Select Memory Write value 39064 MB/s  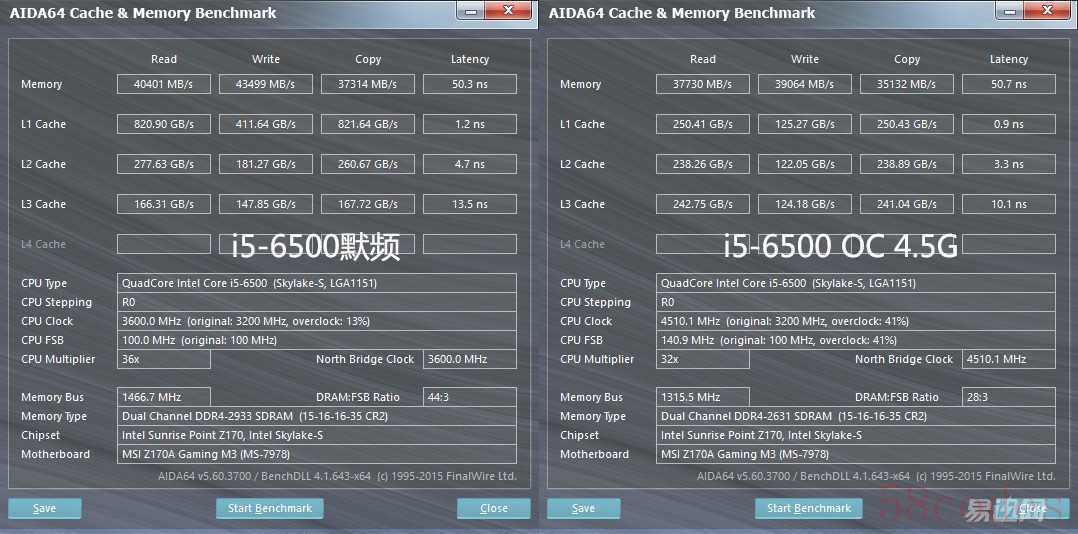(804, 84)
